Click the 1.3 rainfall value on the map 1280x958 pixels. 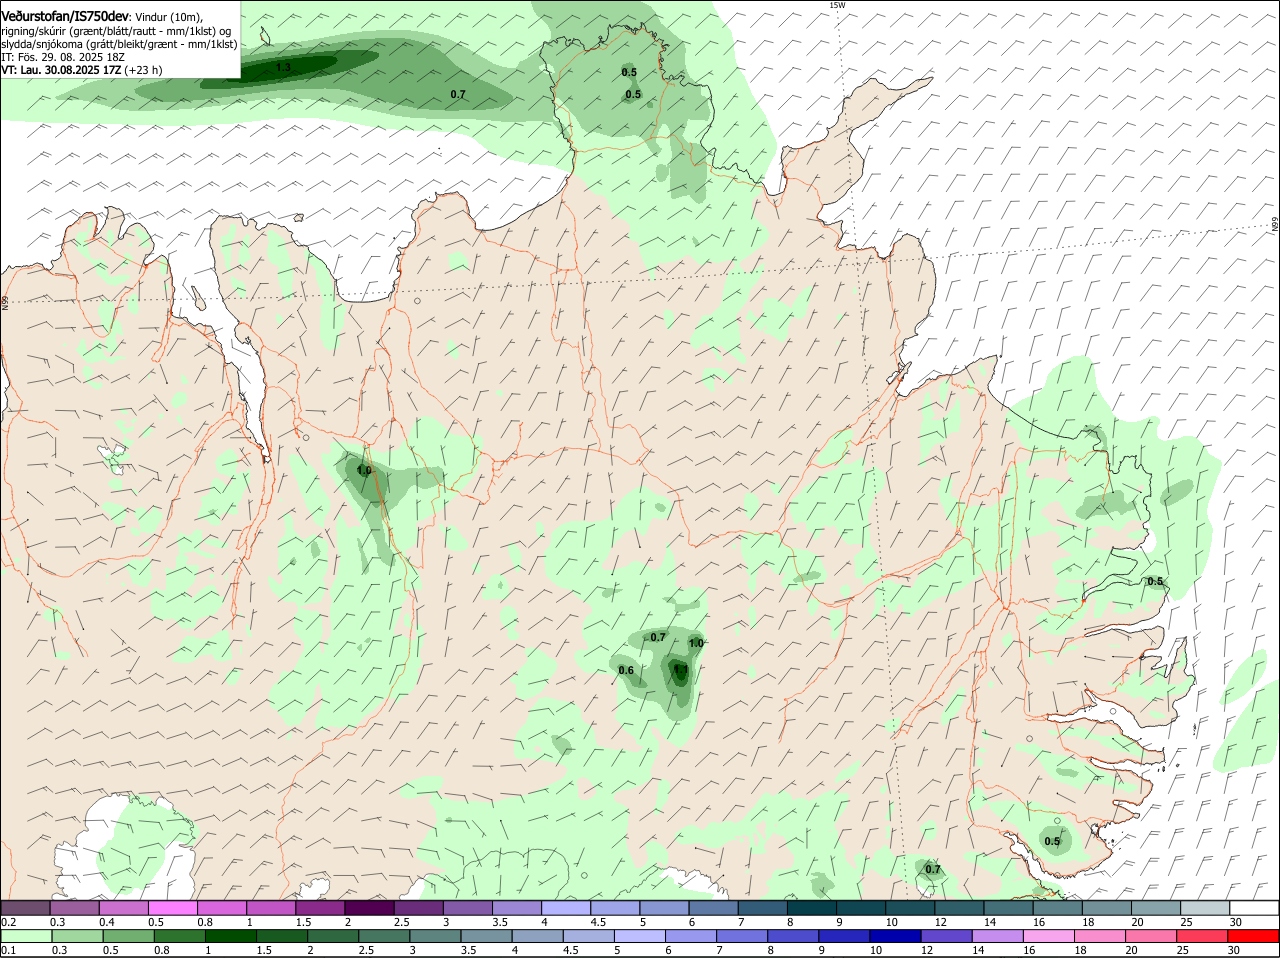tap(283, 68)
